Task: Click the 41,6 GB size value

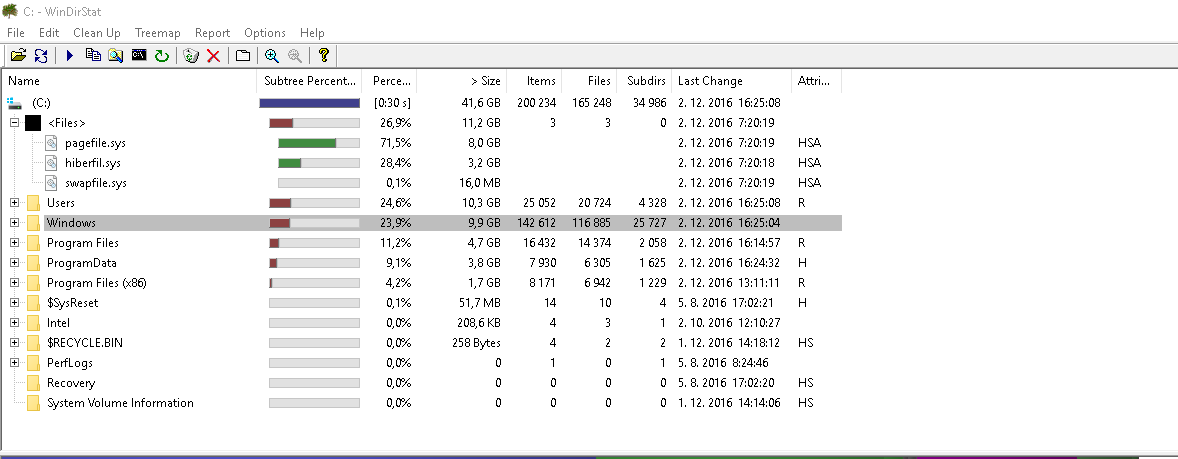Action: click(x=481, y=103)
